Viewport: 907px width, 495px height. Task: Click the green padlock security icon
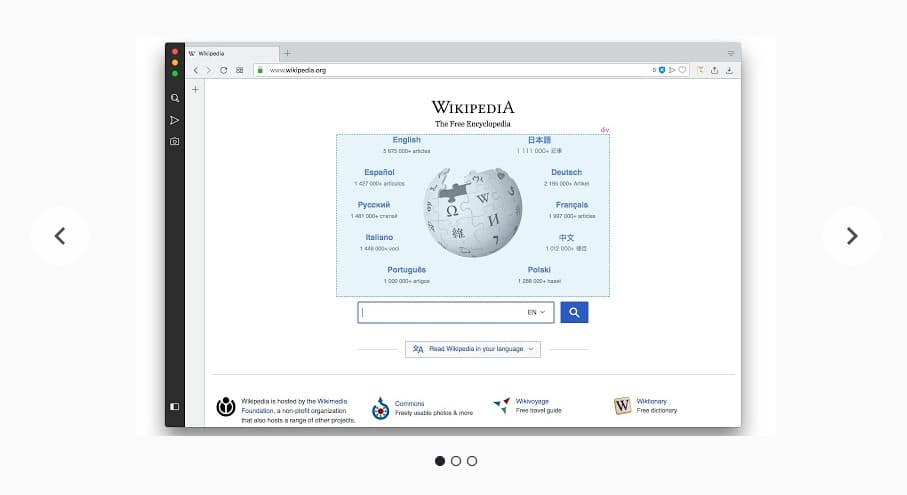pyautogui.click(x=260, y=70)
